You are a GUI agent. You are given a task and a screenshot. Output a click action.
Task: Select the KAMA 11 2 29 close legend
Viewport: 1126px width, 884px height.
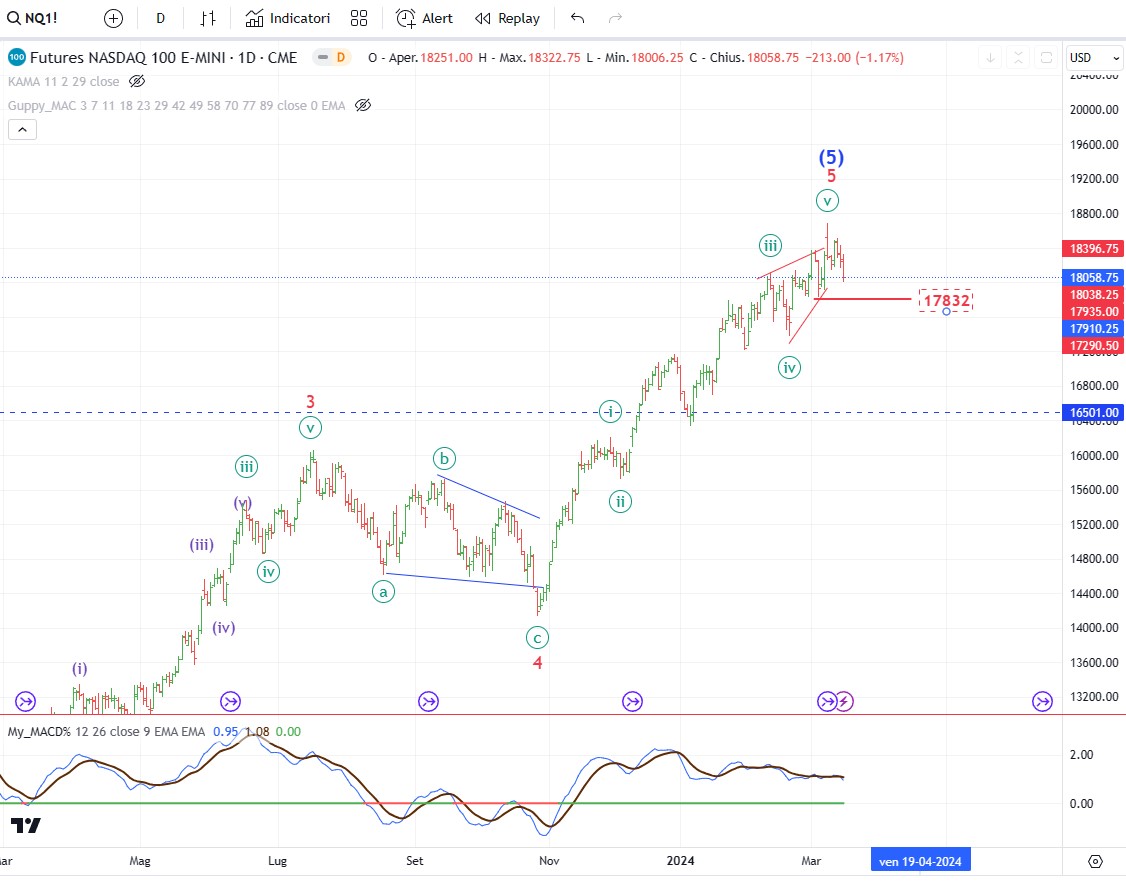coord(63,82)
